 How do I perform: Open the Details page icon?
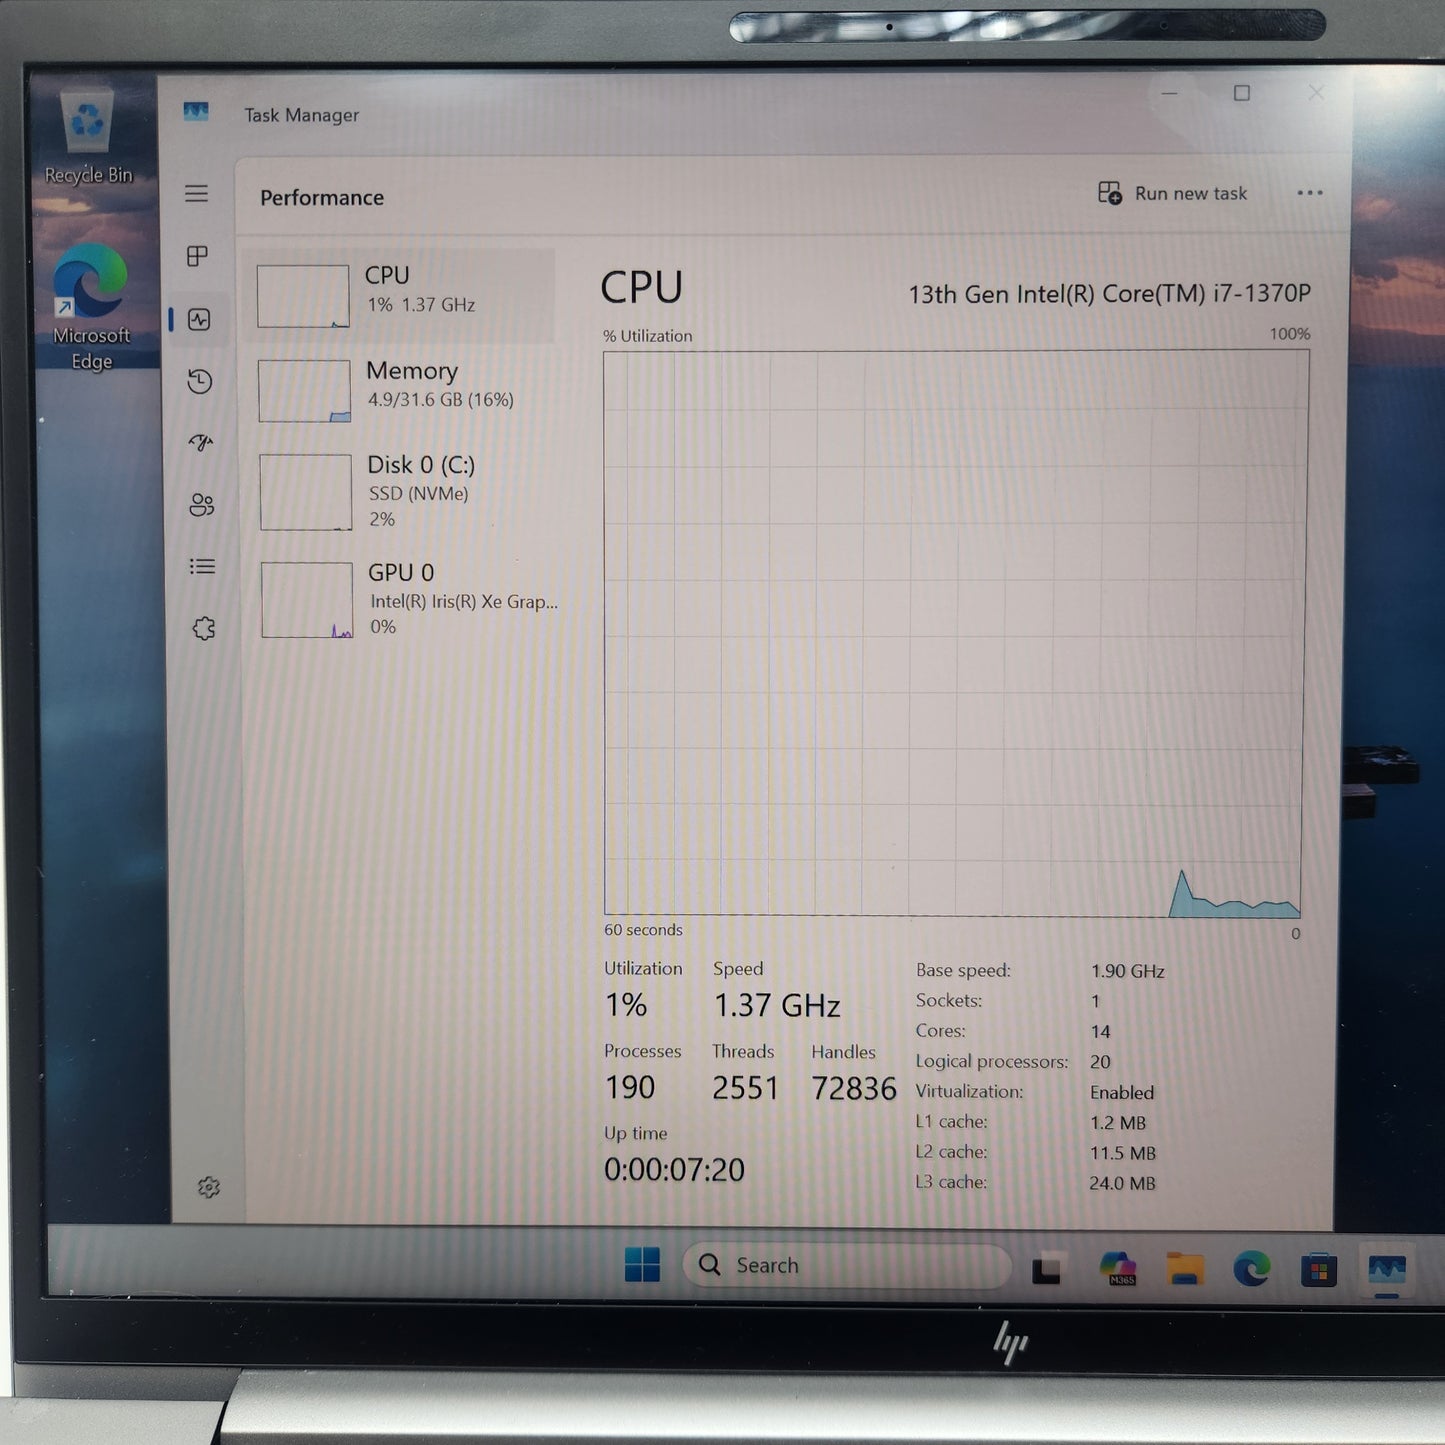pyautogui.click(x=203, y=567)
